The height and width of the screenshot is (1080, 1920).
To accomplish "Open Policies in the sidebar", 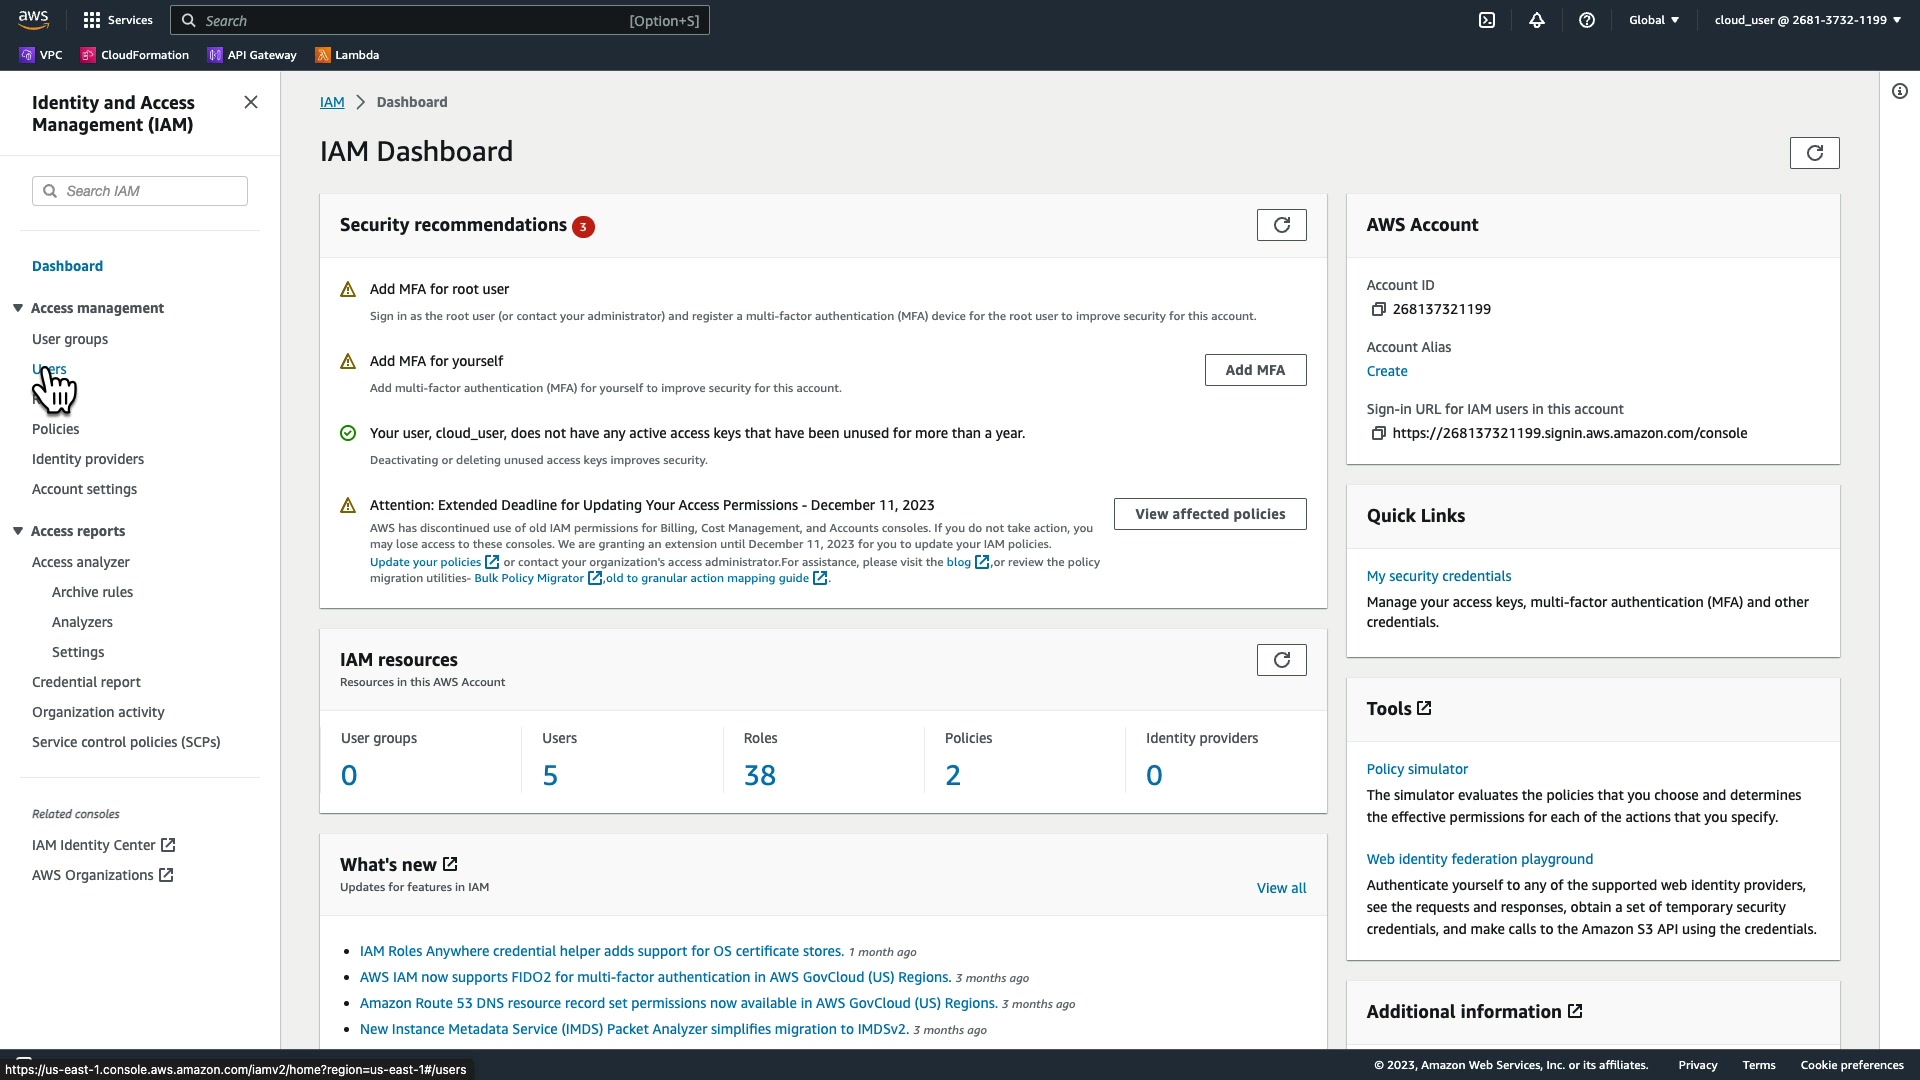I will pyautogui.click(x=56, y=429).
